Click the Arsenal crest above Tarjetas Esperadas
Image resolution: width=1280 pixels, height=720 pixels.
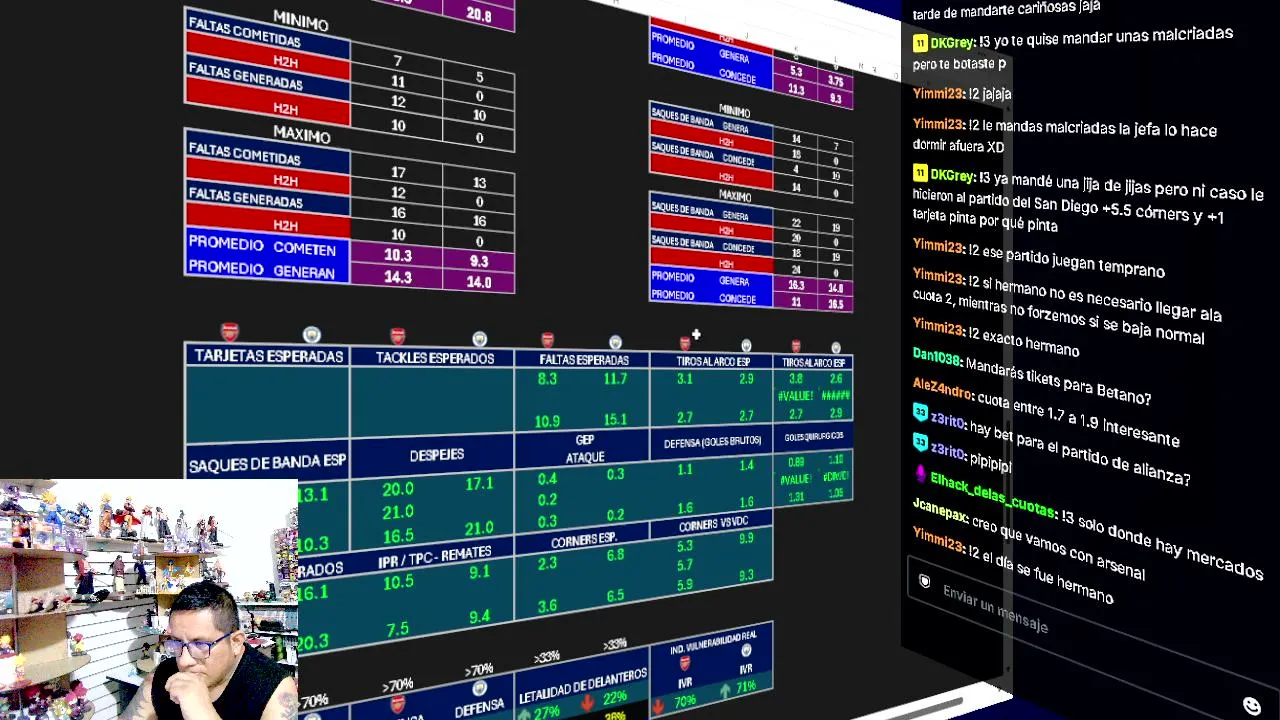pyautogui.click(x=230, y=332)
